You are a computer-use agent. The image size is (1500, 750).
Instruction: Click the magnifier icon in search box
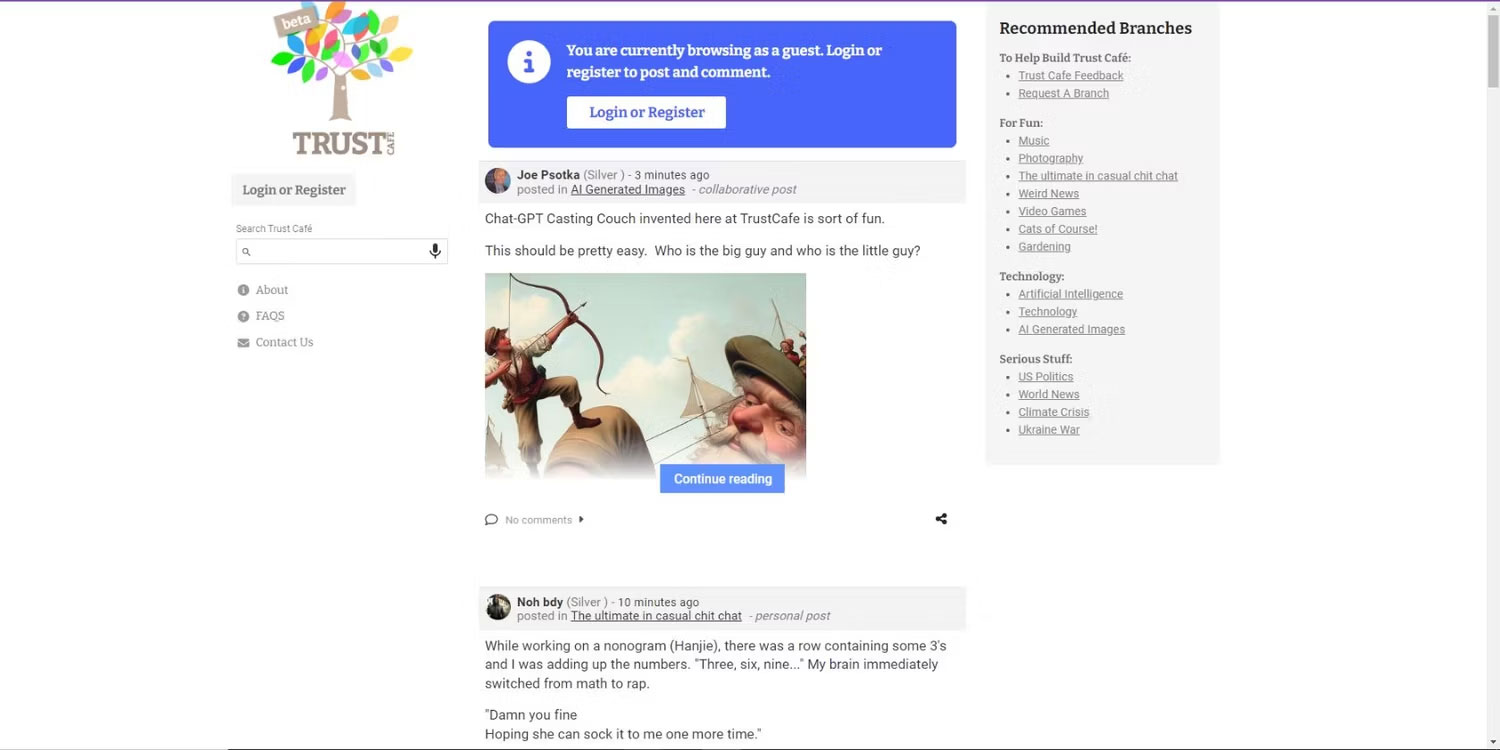tap(246, 252)
